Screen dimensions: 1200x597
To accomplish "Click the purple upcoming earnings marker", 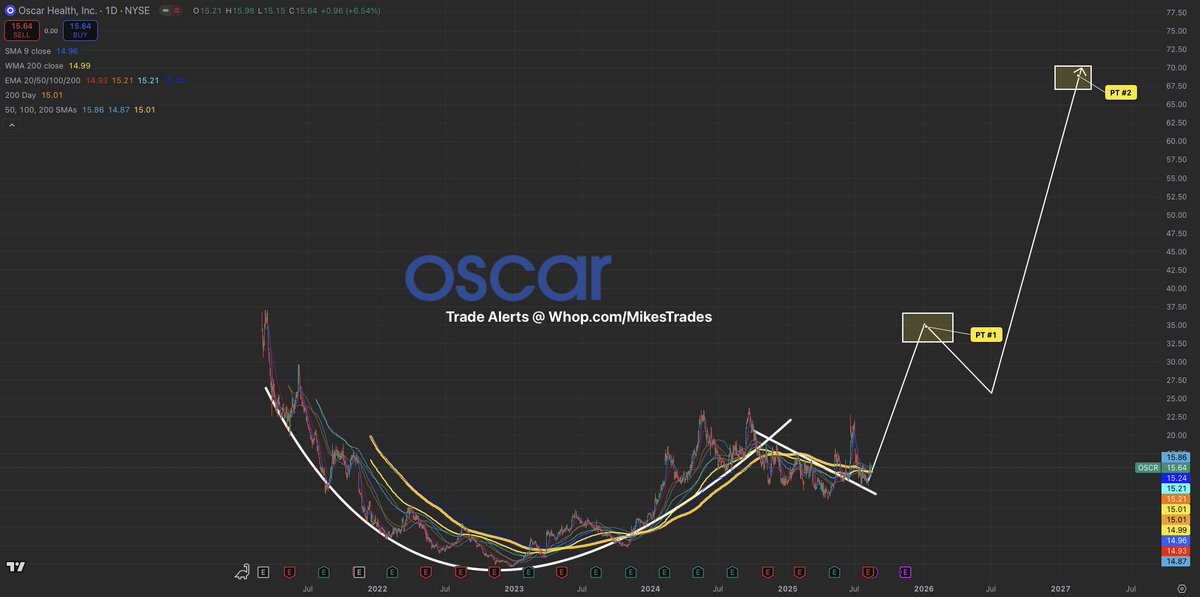I will pos(905,572).
